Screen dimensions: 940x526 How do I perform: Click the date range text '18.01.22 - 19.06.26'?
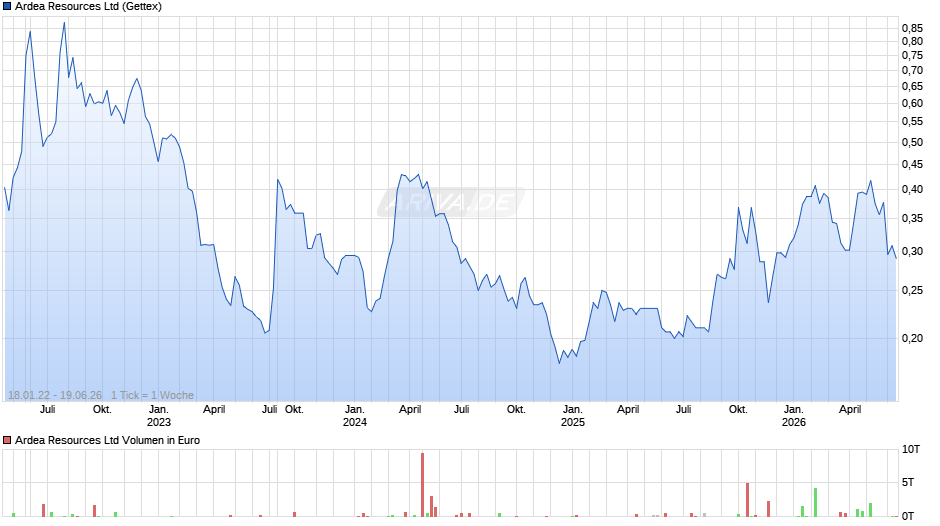pos(55,395)
